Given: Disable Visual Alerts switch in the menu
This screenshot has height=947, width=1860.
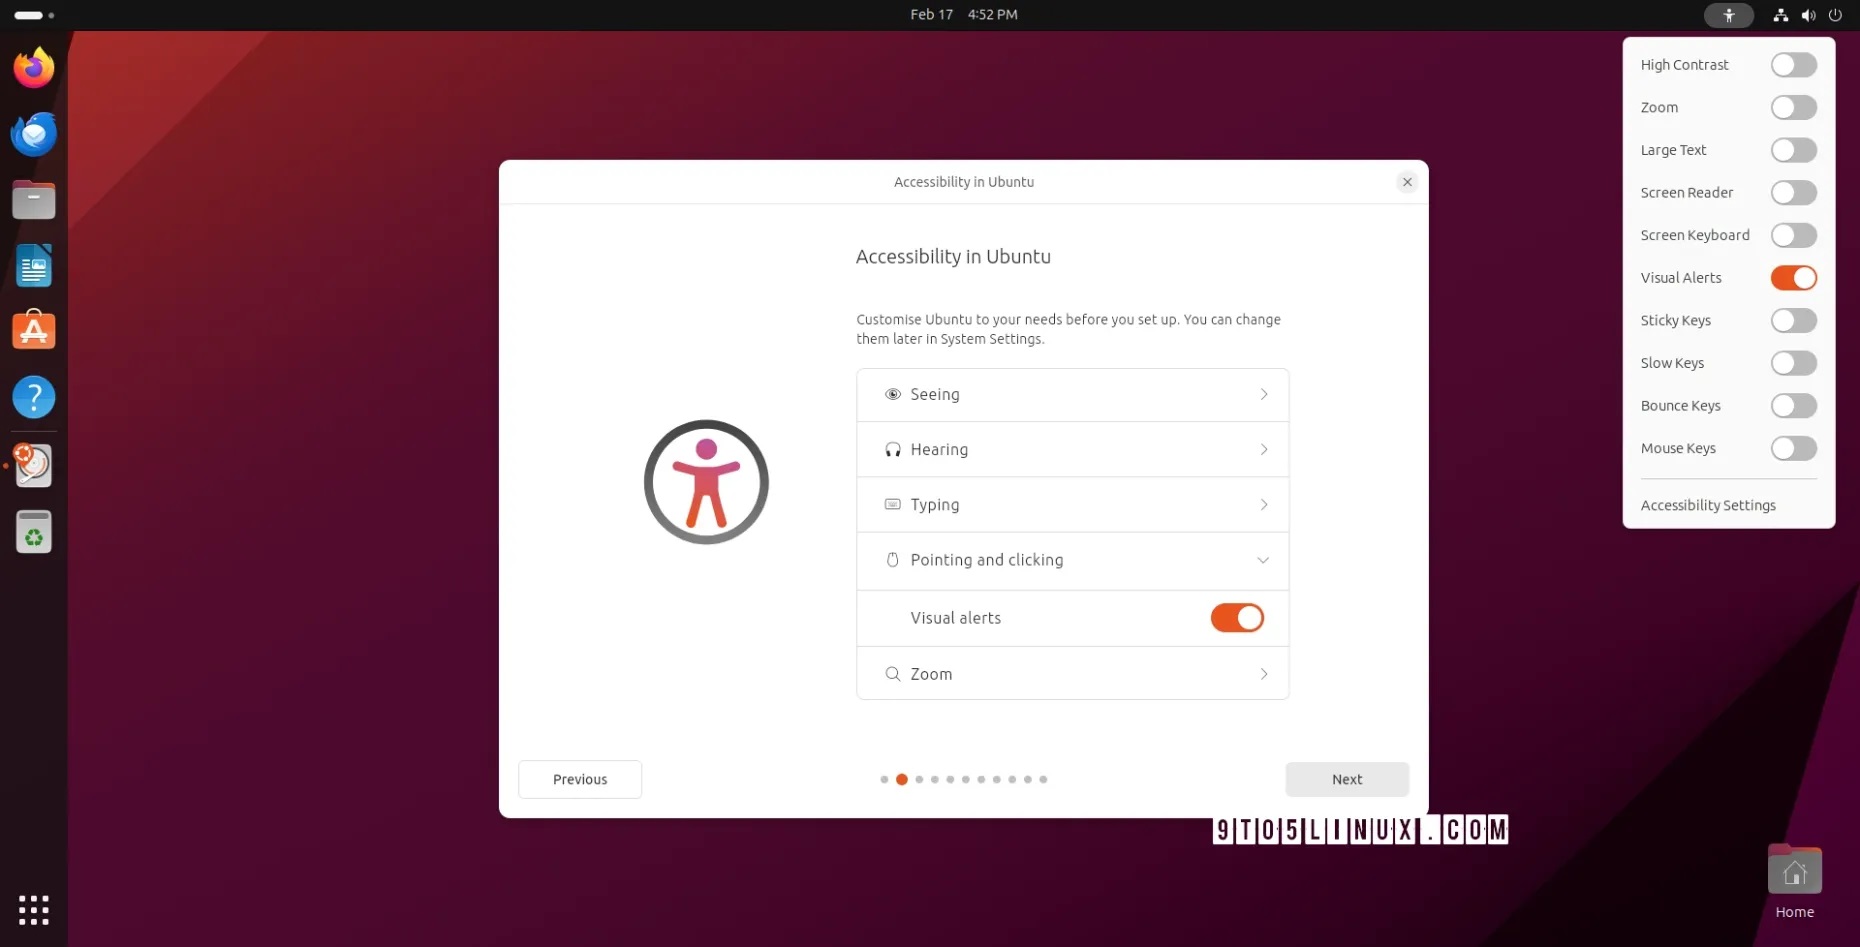Looking at the screenshot, I should 1794,278.
